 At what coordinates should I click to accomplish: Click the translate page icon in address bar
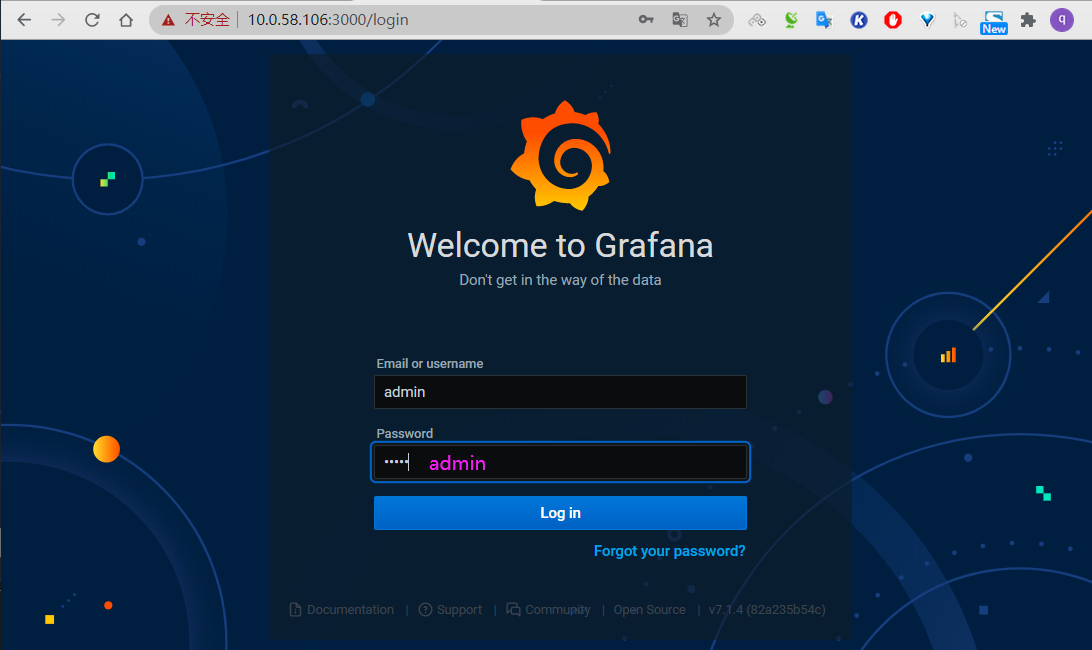(680, 20)
